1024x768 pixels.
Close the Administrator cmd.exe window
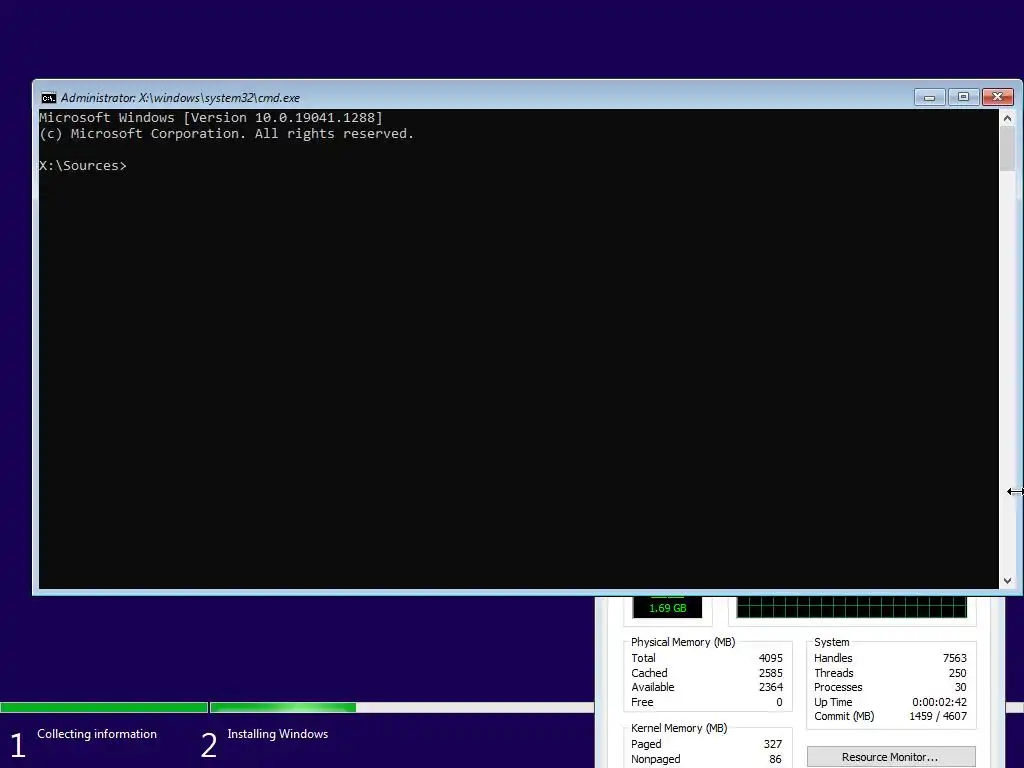pos(997,97)
